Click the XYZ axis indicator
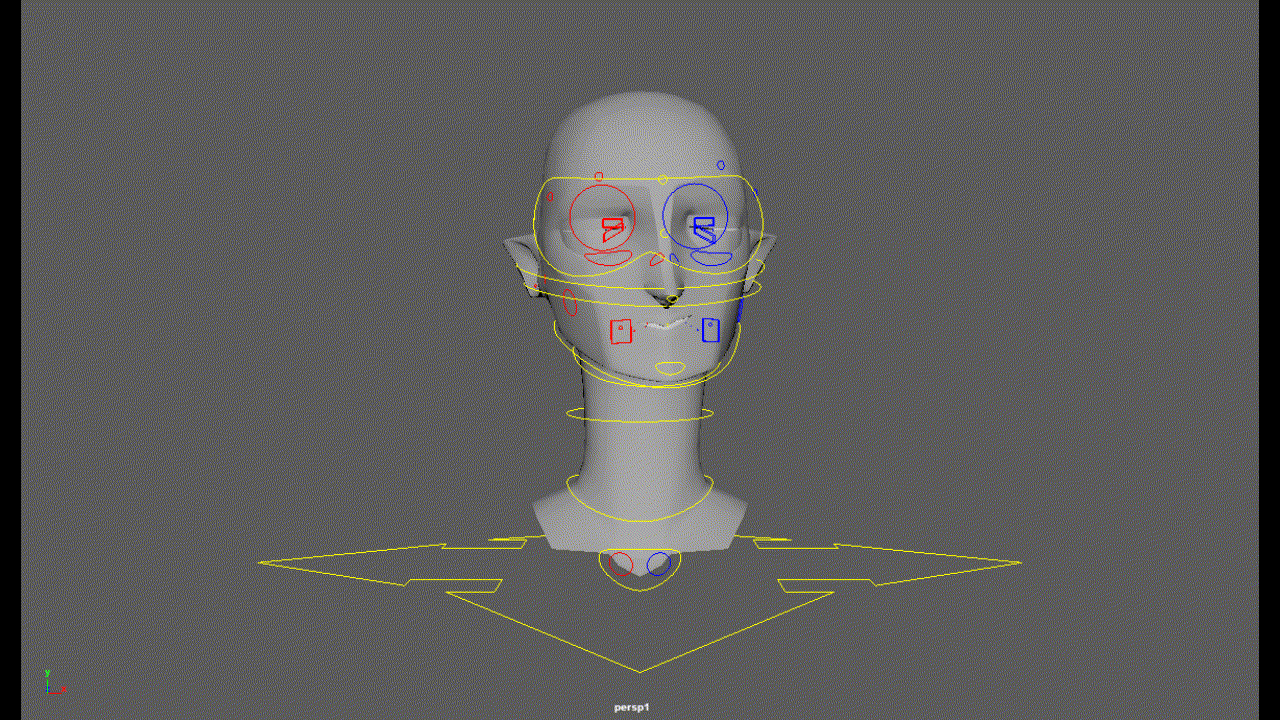The width and height of the screenshot is (1280, 720). click(x=53, y=682)
